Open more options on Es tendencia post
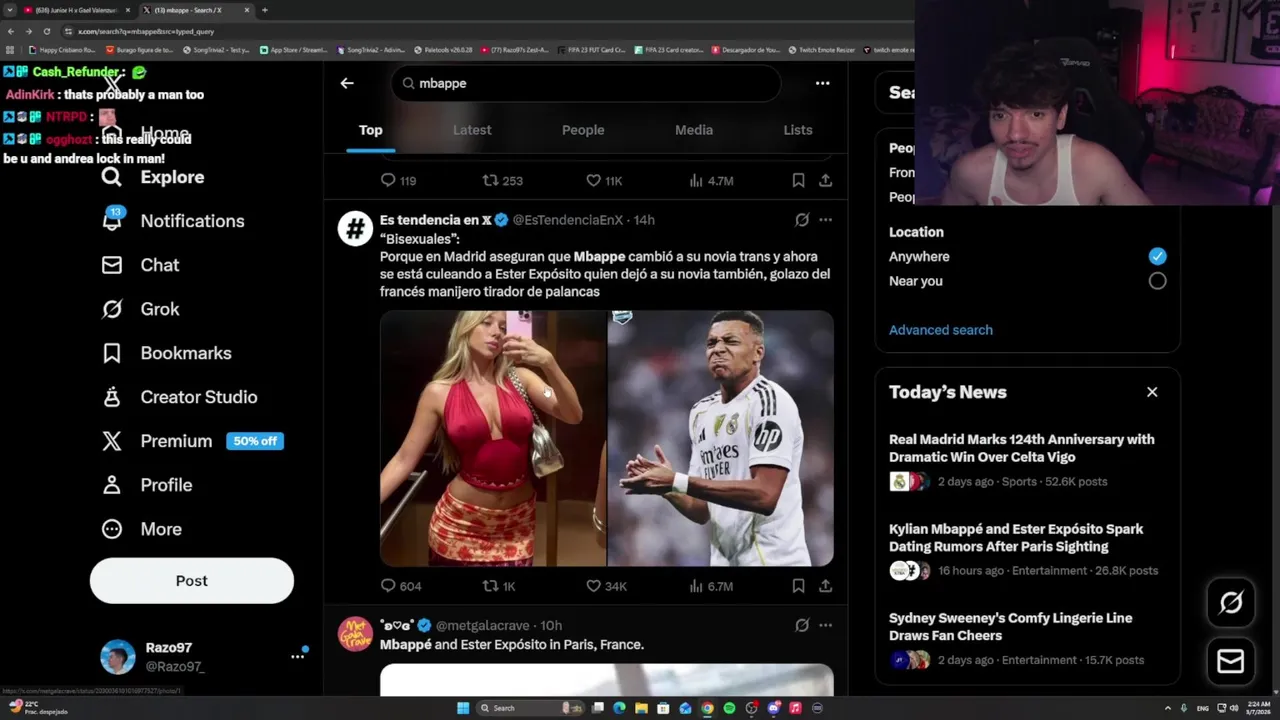Viewport: 1280px width, 720px height. point(825,220)
